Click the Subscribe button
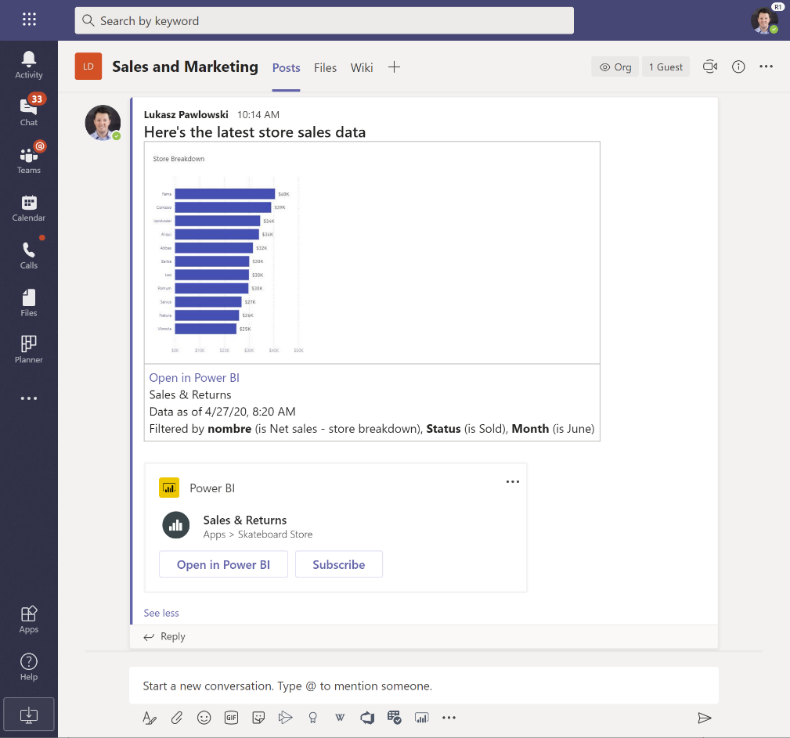 339,564
